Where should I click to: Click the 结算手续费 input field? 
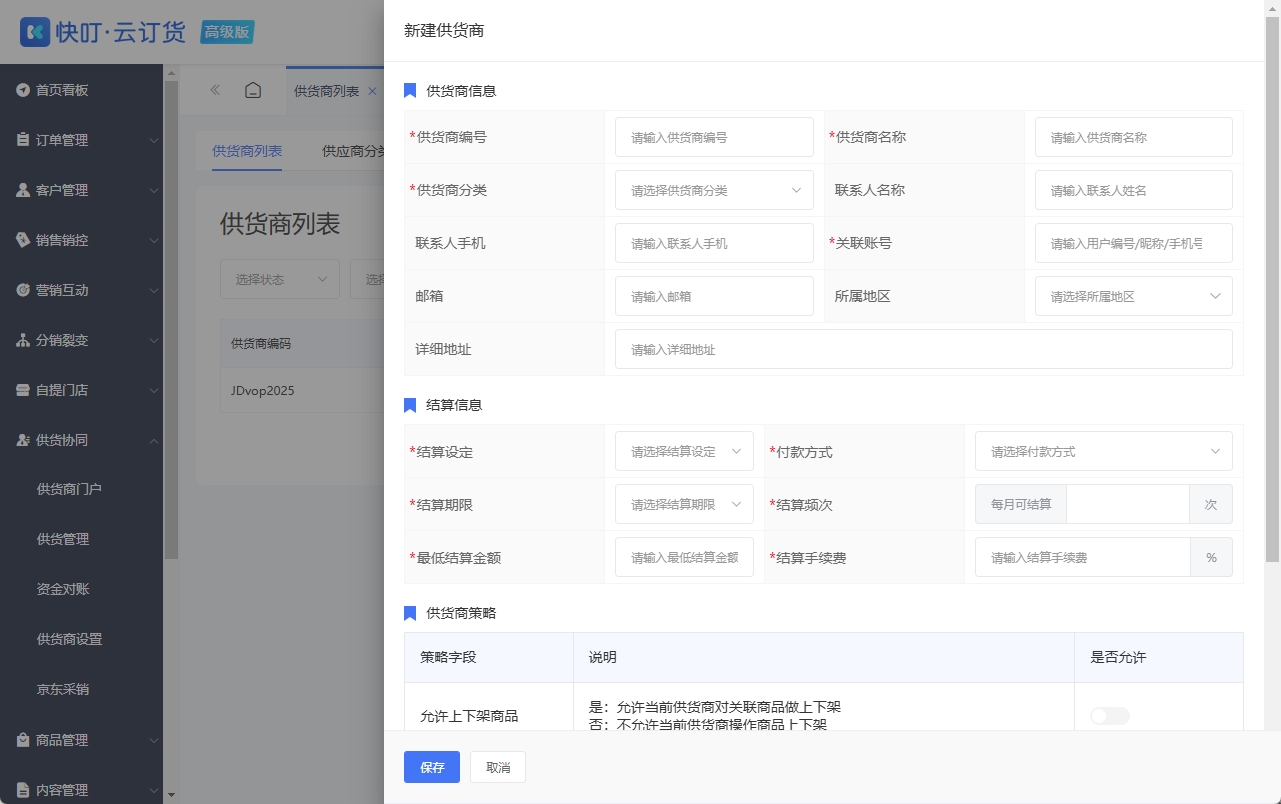point(1083,557)
